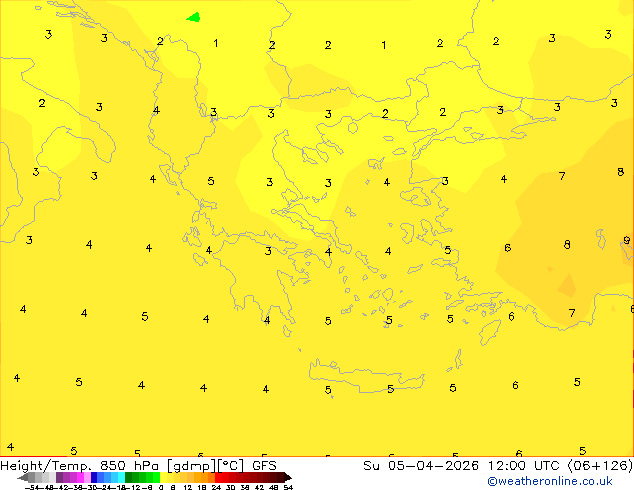Pick the dark blue segment of the temperature legend
Viewport: 634px width, 490px height.
tap(94, 477)
